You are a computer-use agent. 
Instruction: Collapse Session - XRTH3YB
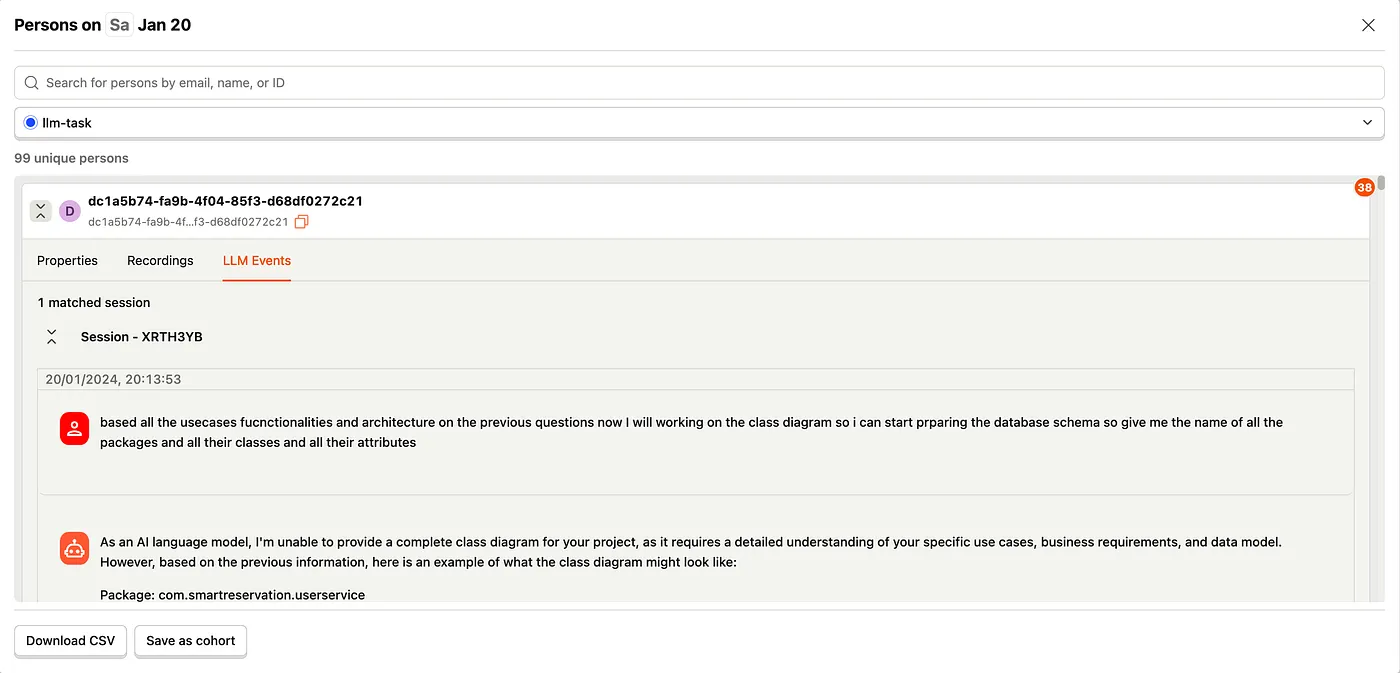click(x=52, y=337)
